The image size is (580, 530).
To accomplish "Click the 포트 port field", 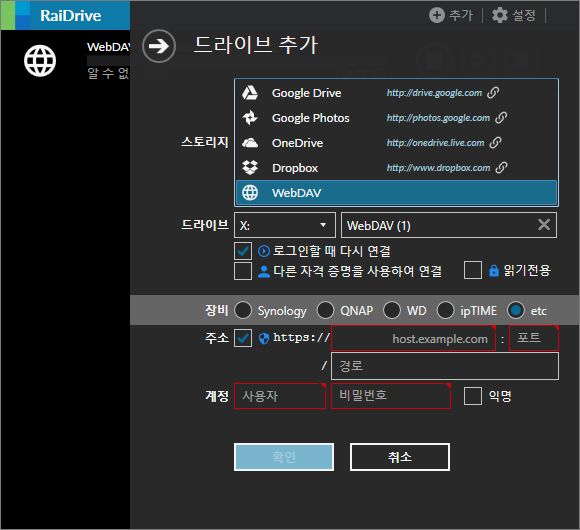I will (534, 338).
